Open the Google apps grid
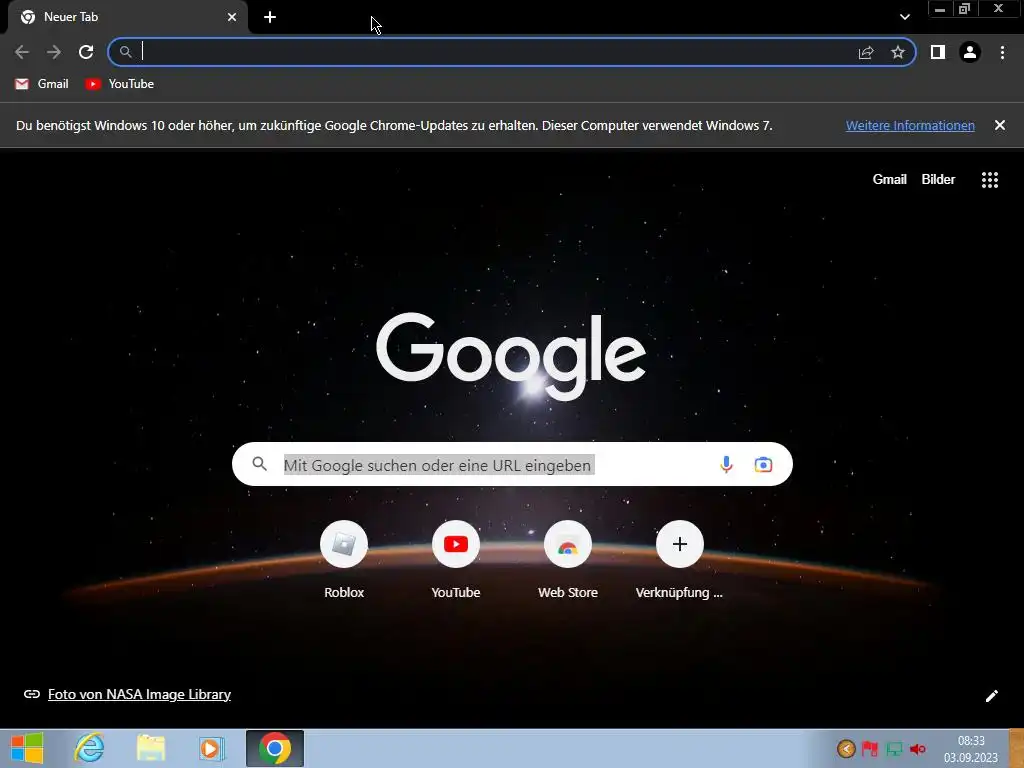The image size is (1024, 768). [990, 180]
